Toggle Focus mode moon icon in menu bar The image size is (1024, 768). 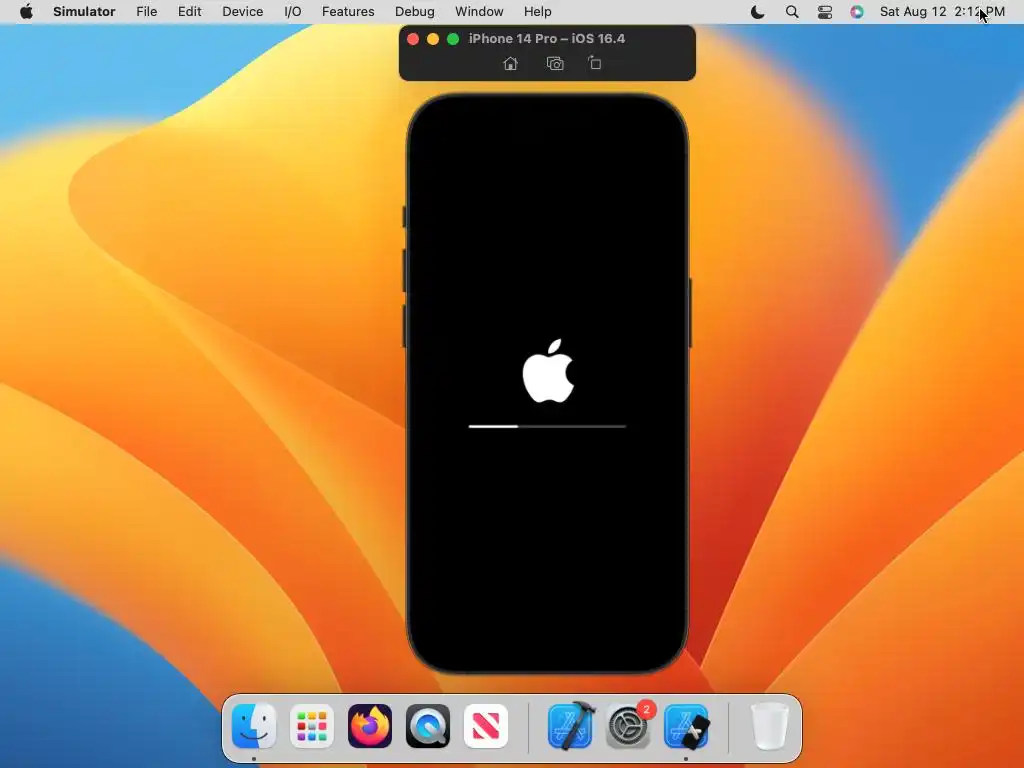[x=758, y=12]
